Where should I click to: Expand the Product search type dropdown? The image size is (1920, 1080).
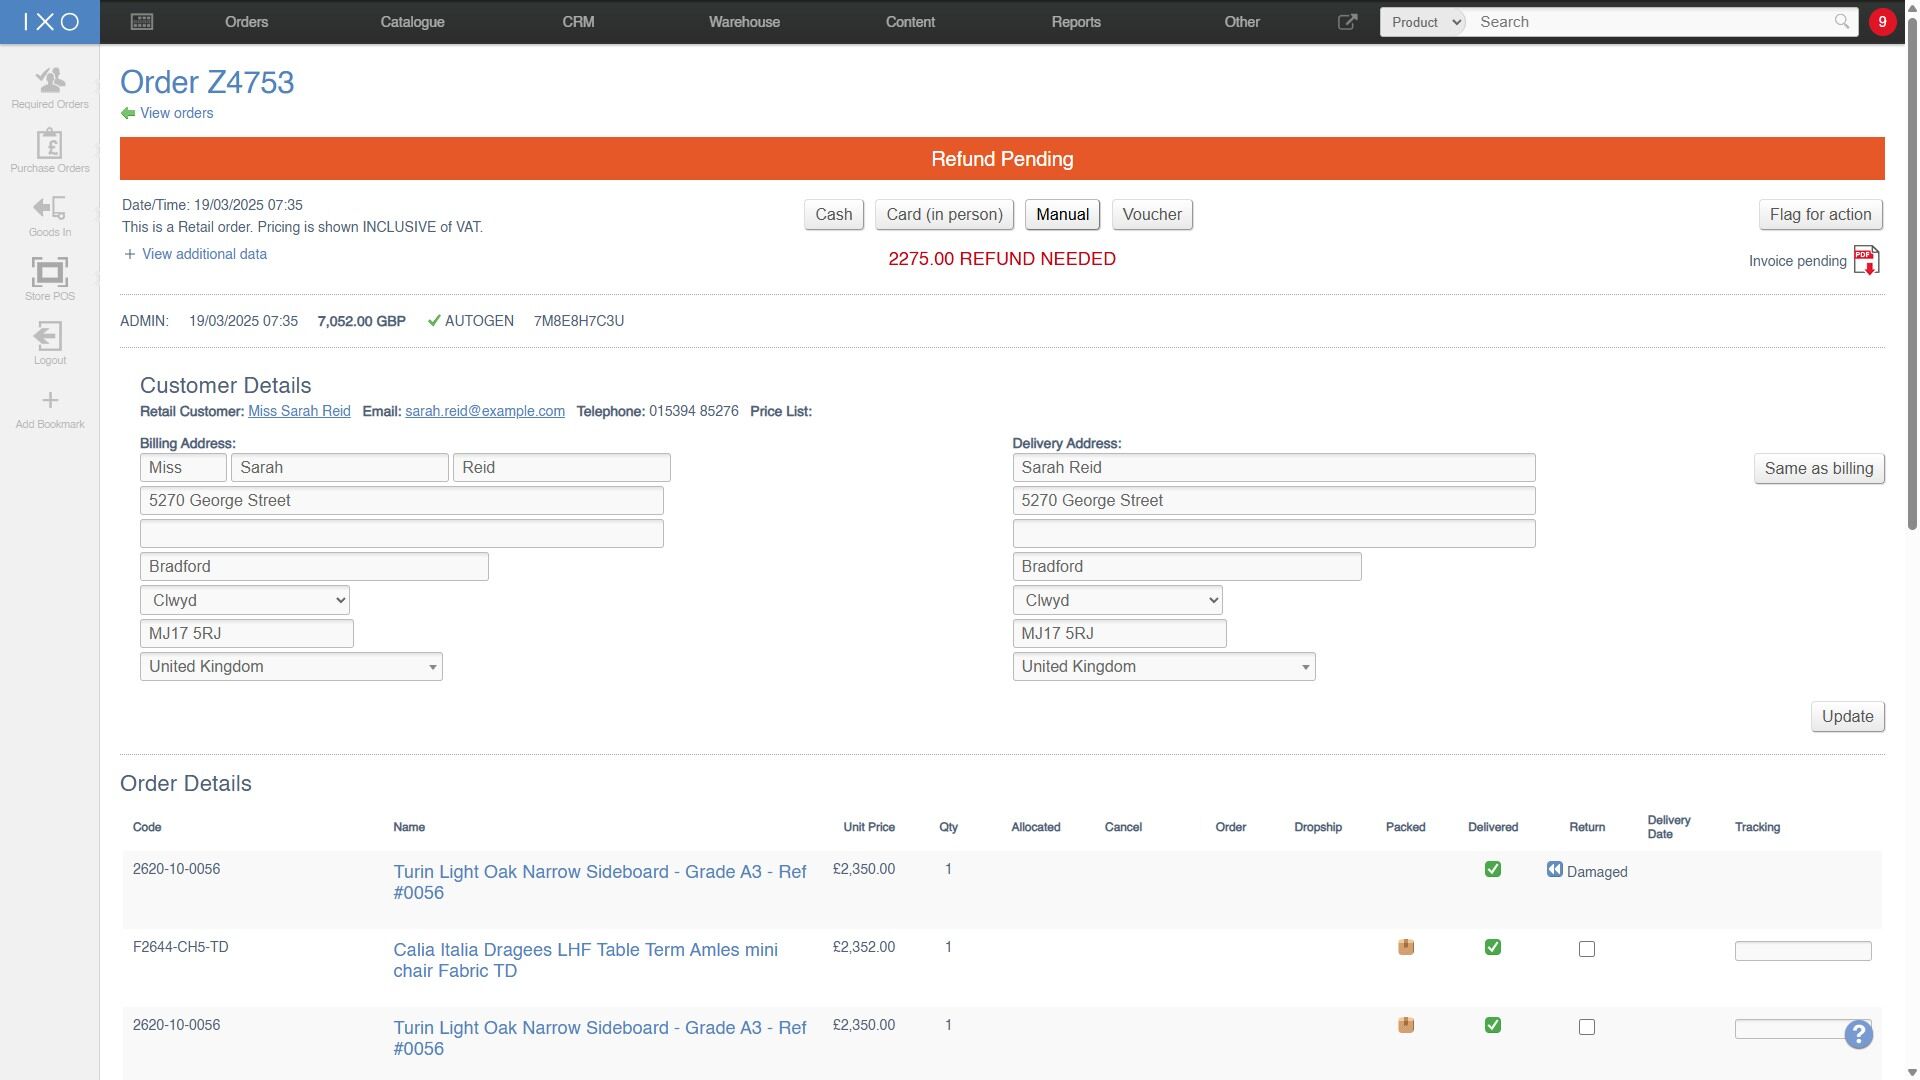[1423, 22]
